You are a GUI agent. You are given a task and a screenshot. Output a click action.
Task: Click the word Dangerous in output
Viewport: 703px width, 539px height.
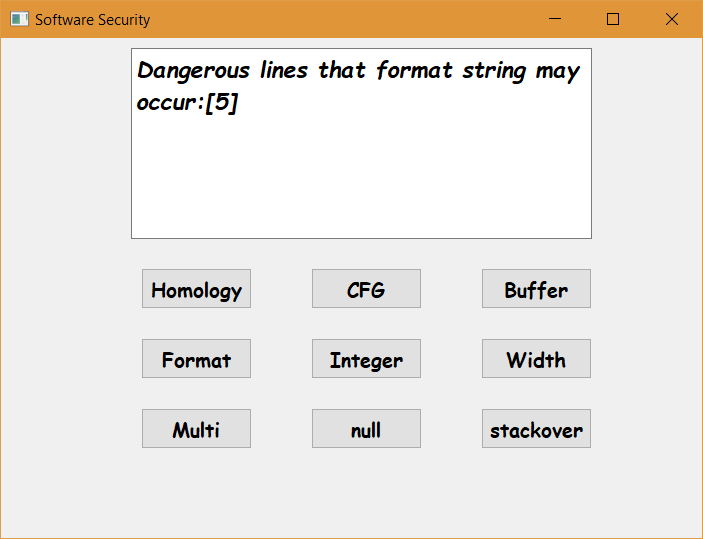[x=193, y=70]
